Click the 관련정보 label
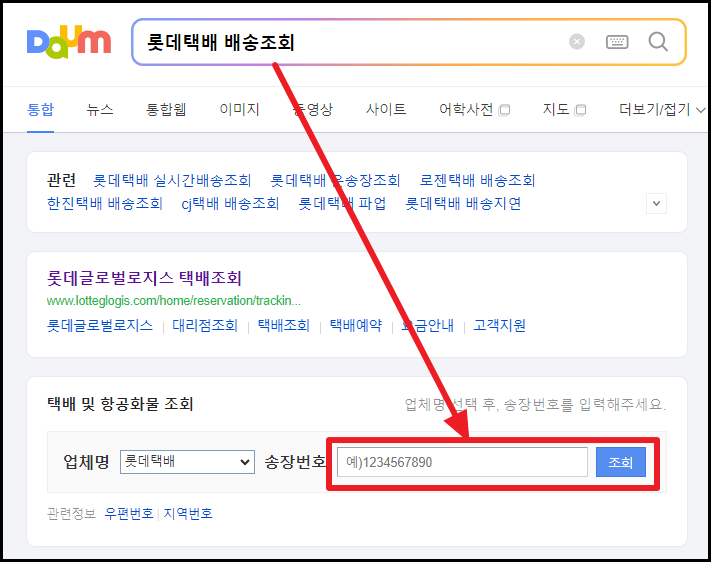 point(72,513)
